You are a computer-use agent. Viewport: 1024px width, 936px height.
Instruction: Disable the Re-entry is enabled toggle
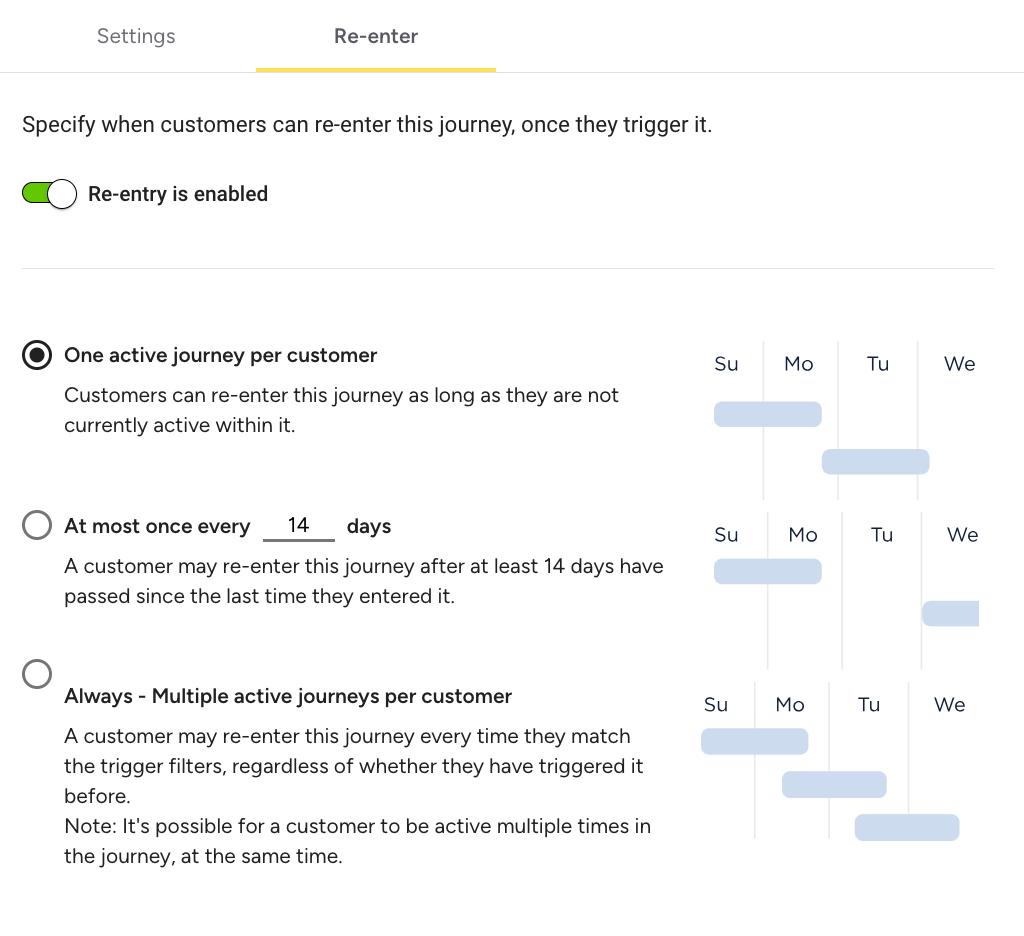coord(49,194)
